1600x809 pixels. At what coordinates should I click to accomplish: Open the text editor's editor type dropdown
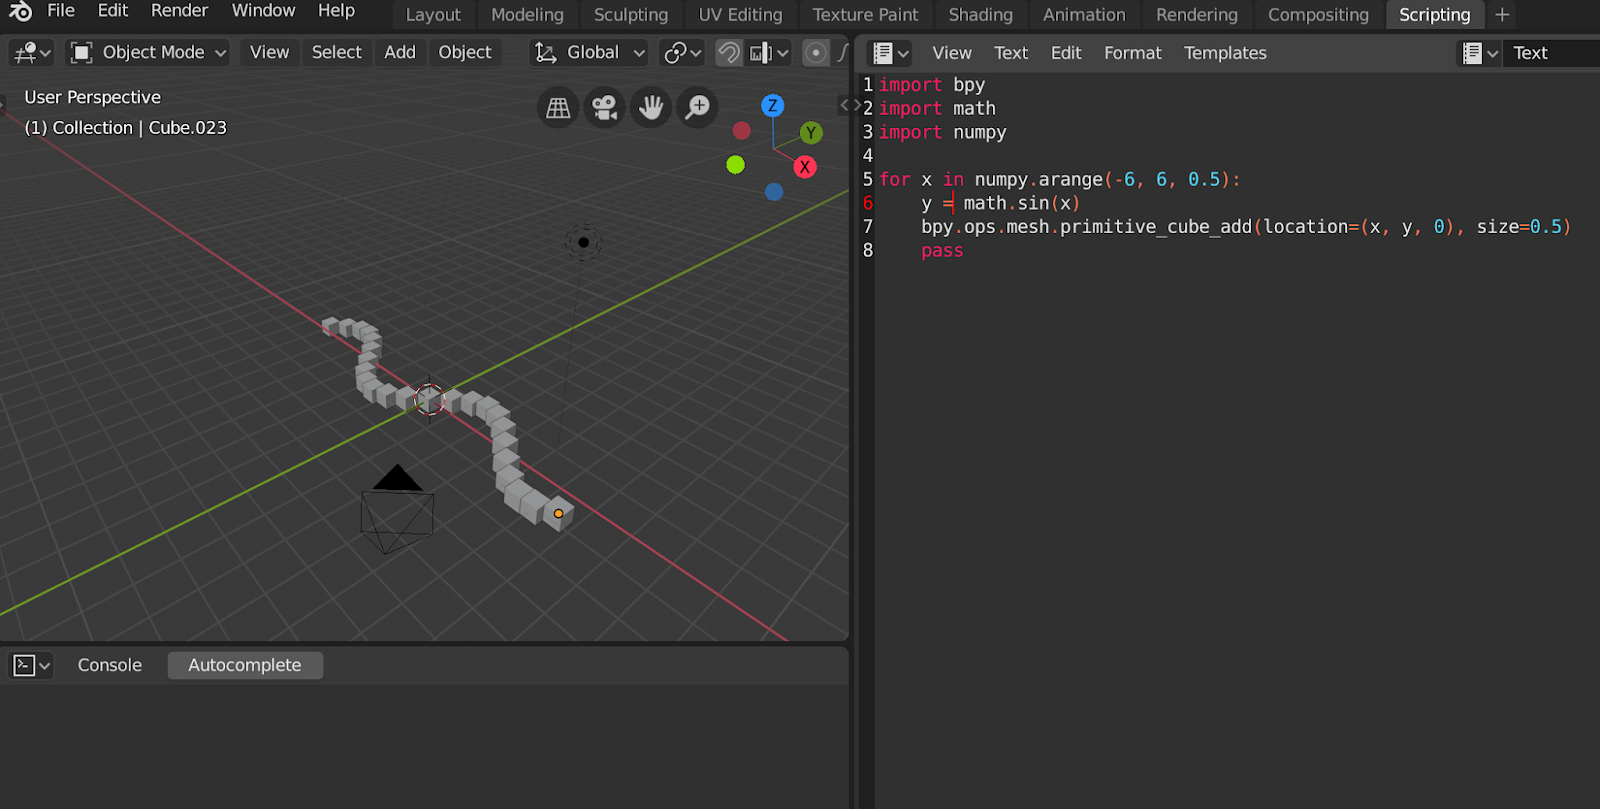[x=890, y=53]
